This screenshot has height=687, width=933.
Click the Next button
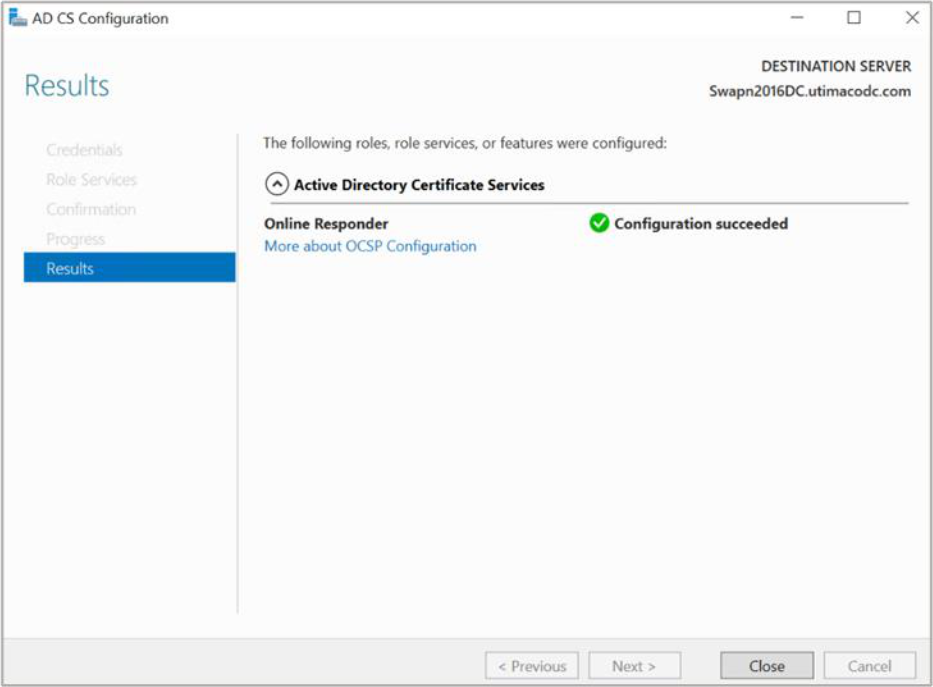(x=634, y=666)
